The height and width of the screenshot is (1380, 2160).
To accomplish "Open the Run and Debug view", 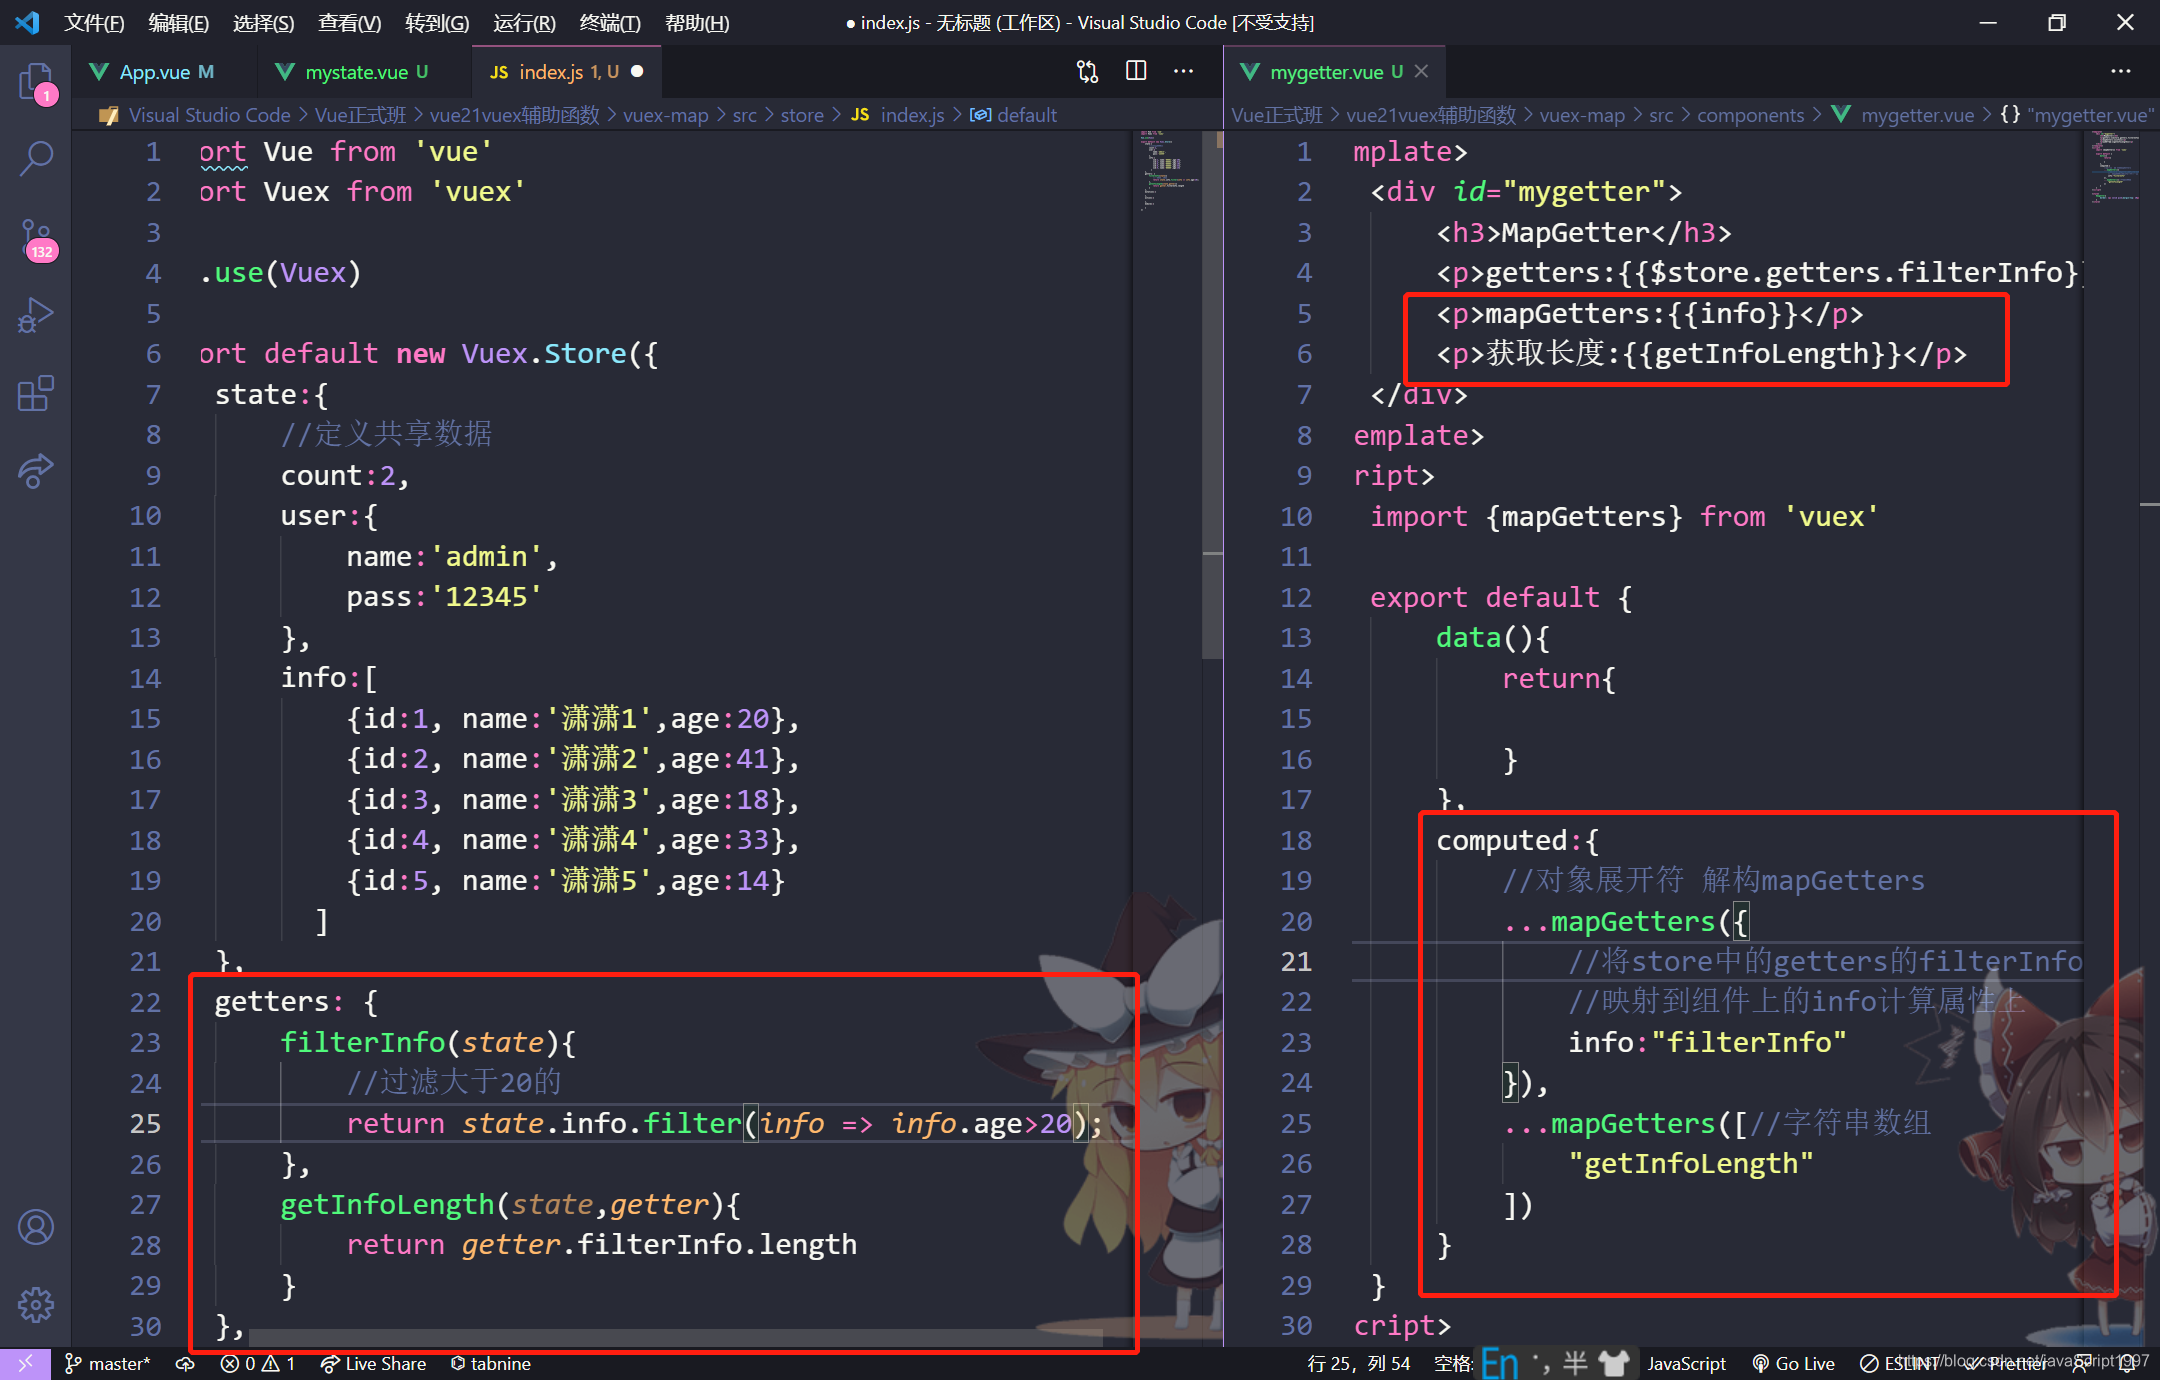I will (36, 316).
